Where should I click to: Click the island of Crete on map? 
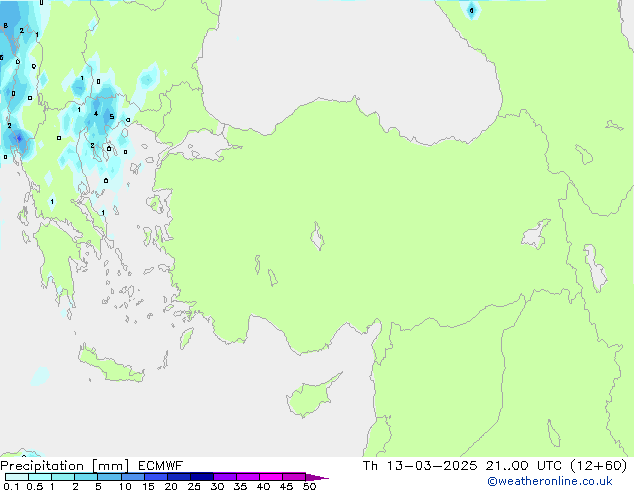109,365
